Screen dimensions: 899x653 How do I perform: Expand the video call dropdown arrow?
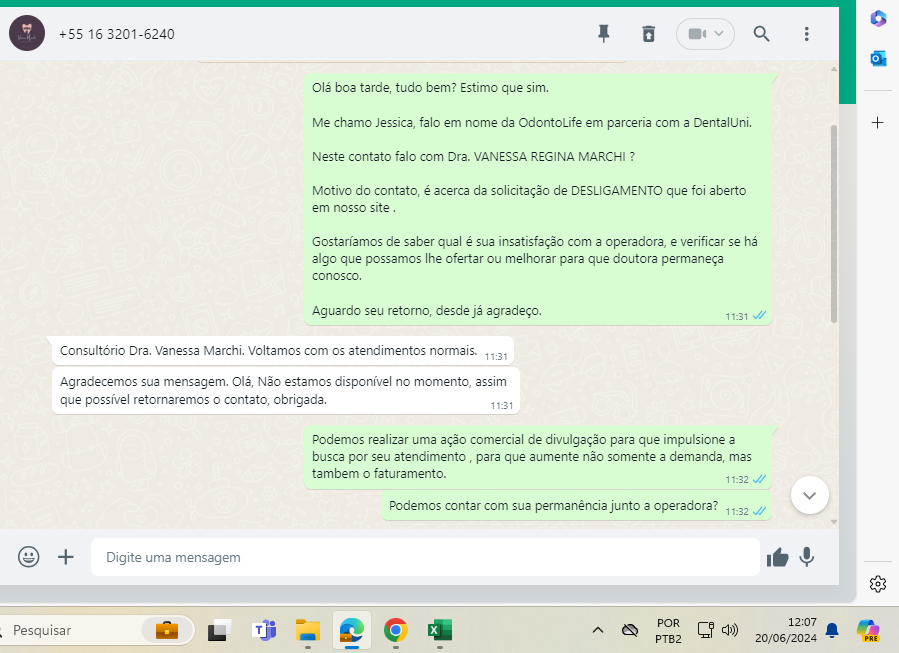coord(719,33)
